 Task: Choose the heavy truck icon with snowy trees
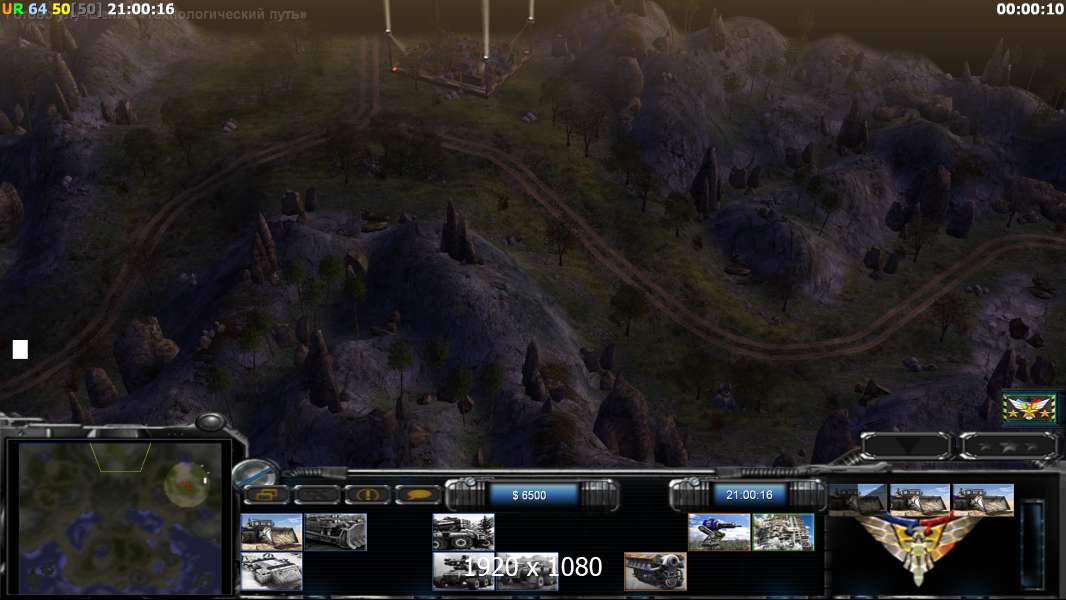click(463, 532)
